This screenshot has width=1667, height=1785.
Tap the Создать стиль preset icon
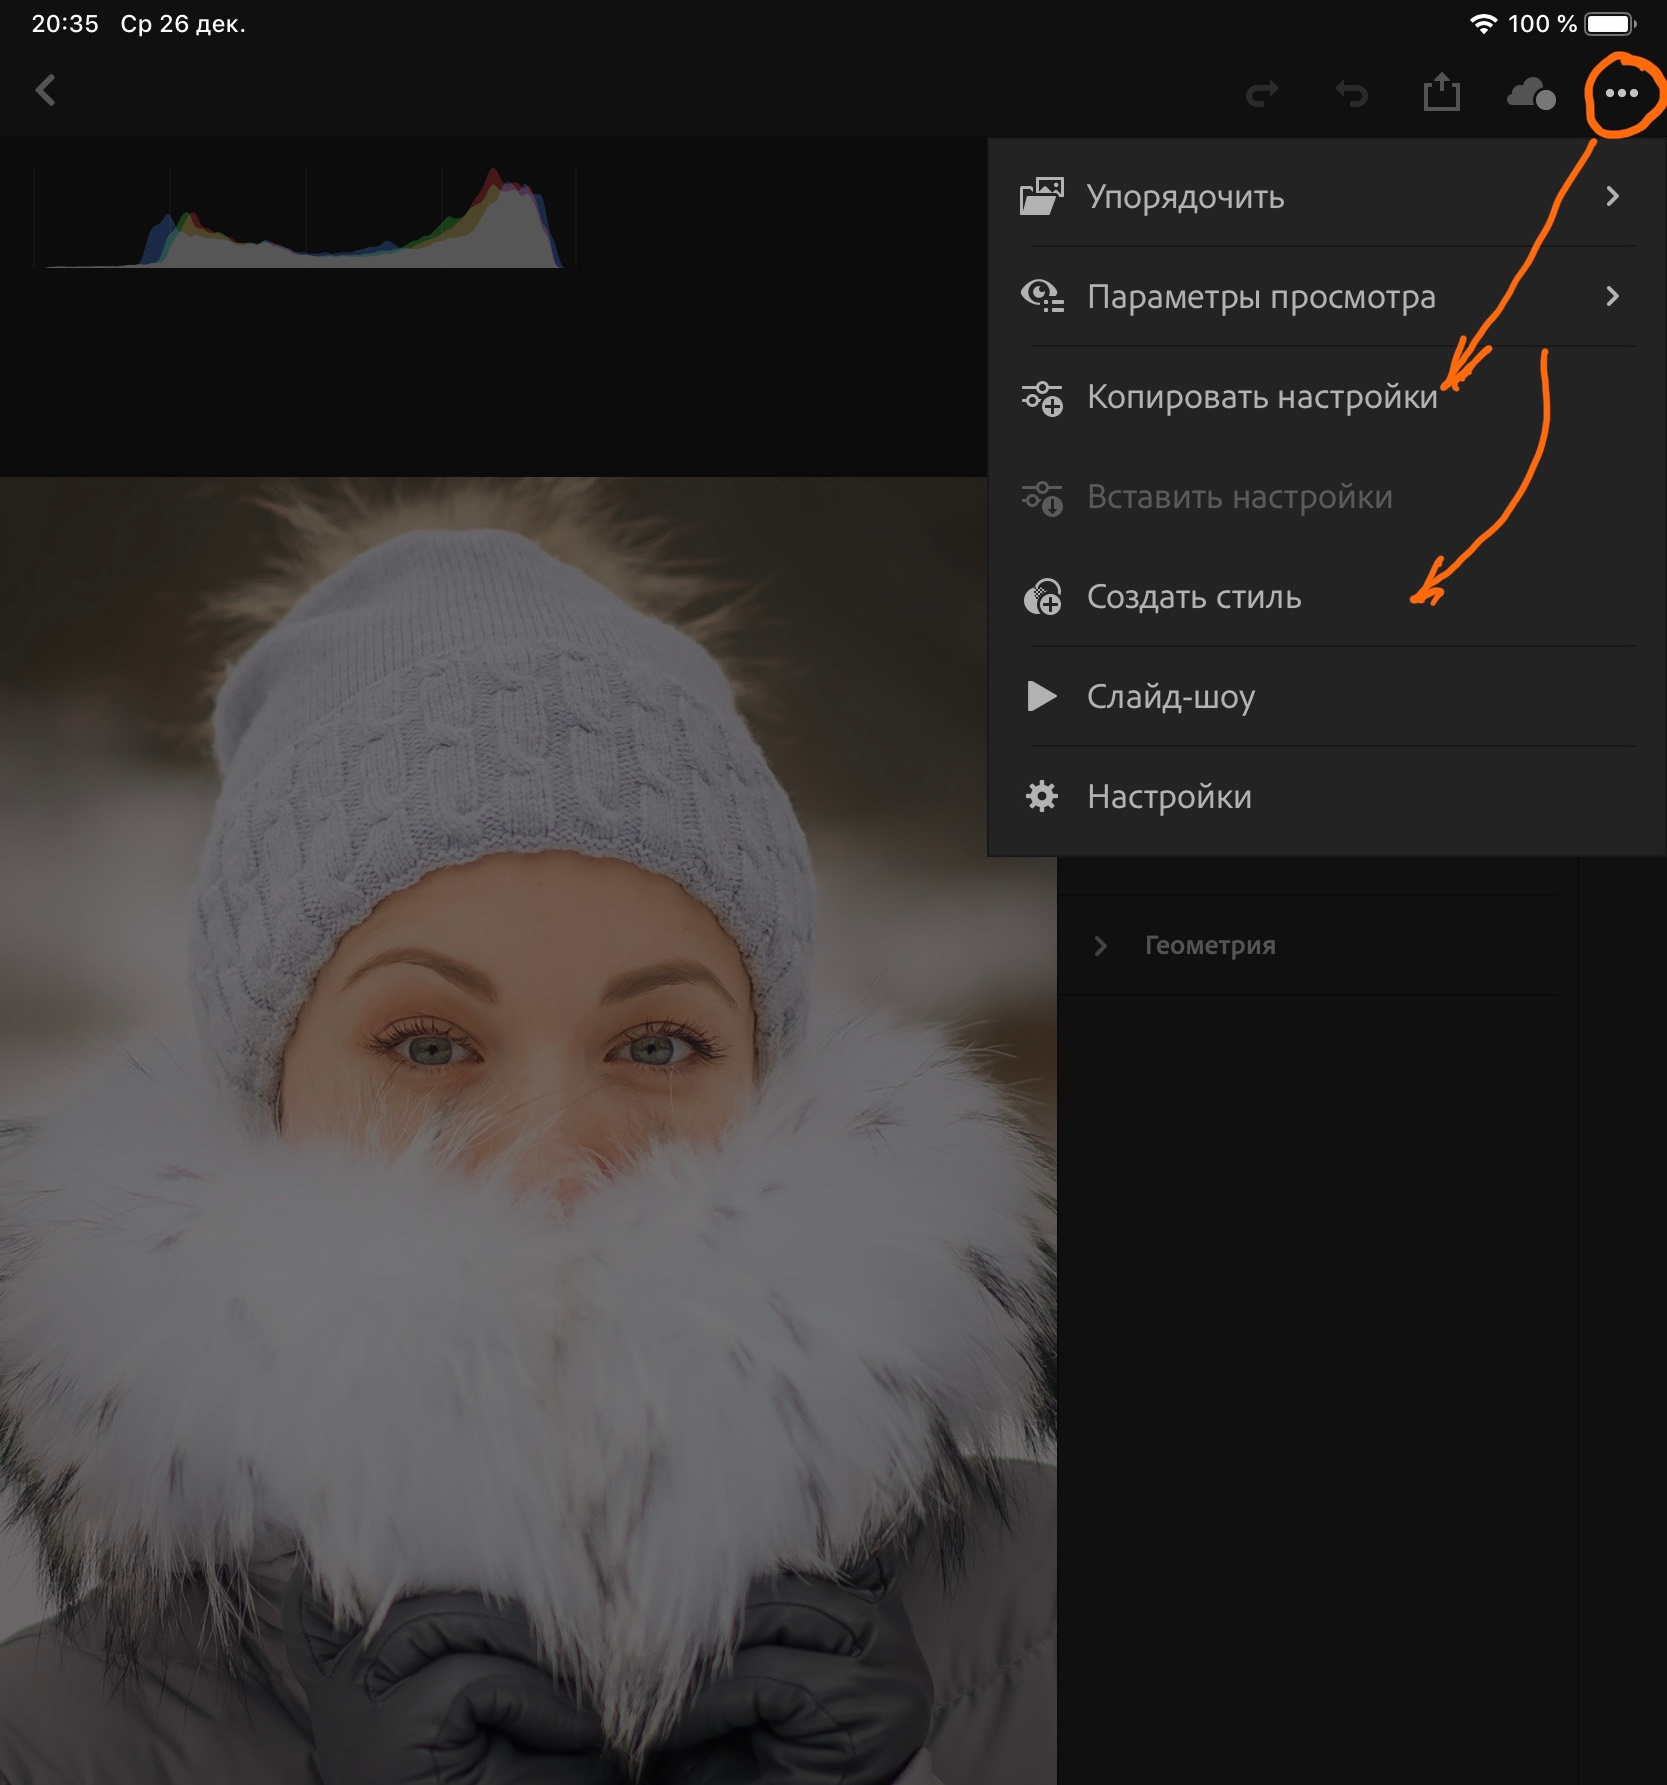(x=1043, y=597)
